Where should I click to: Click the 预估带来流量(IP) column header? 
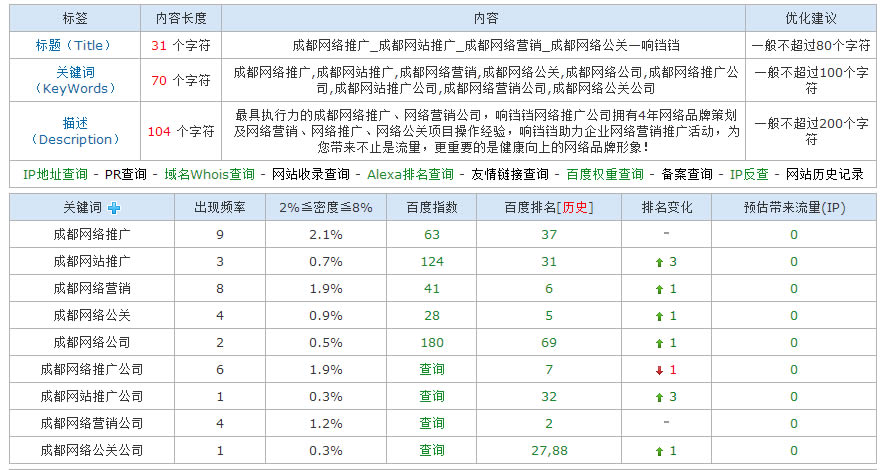(x=794, y=207)
